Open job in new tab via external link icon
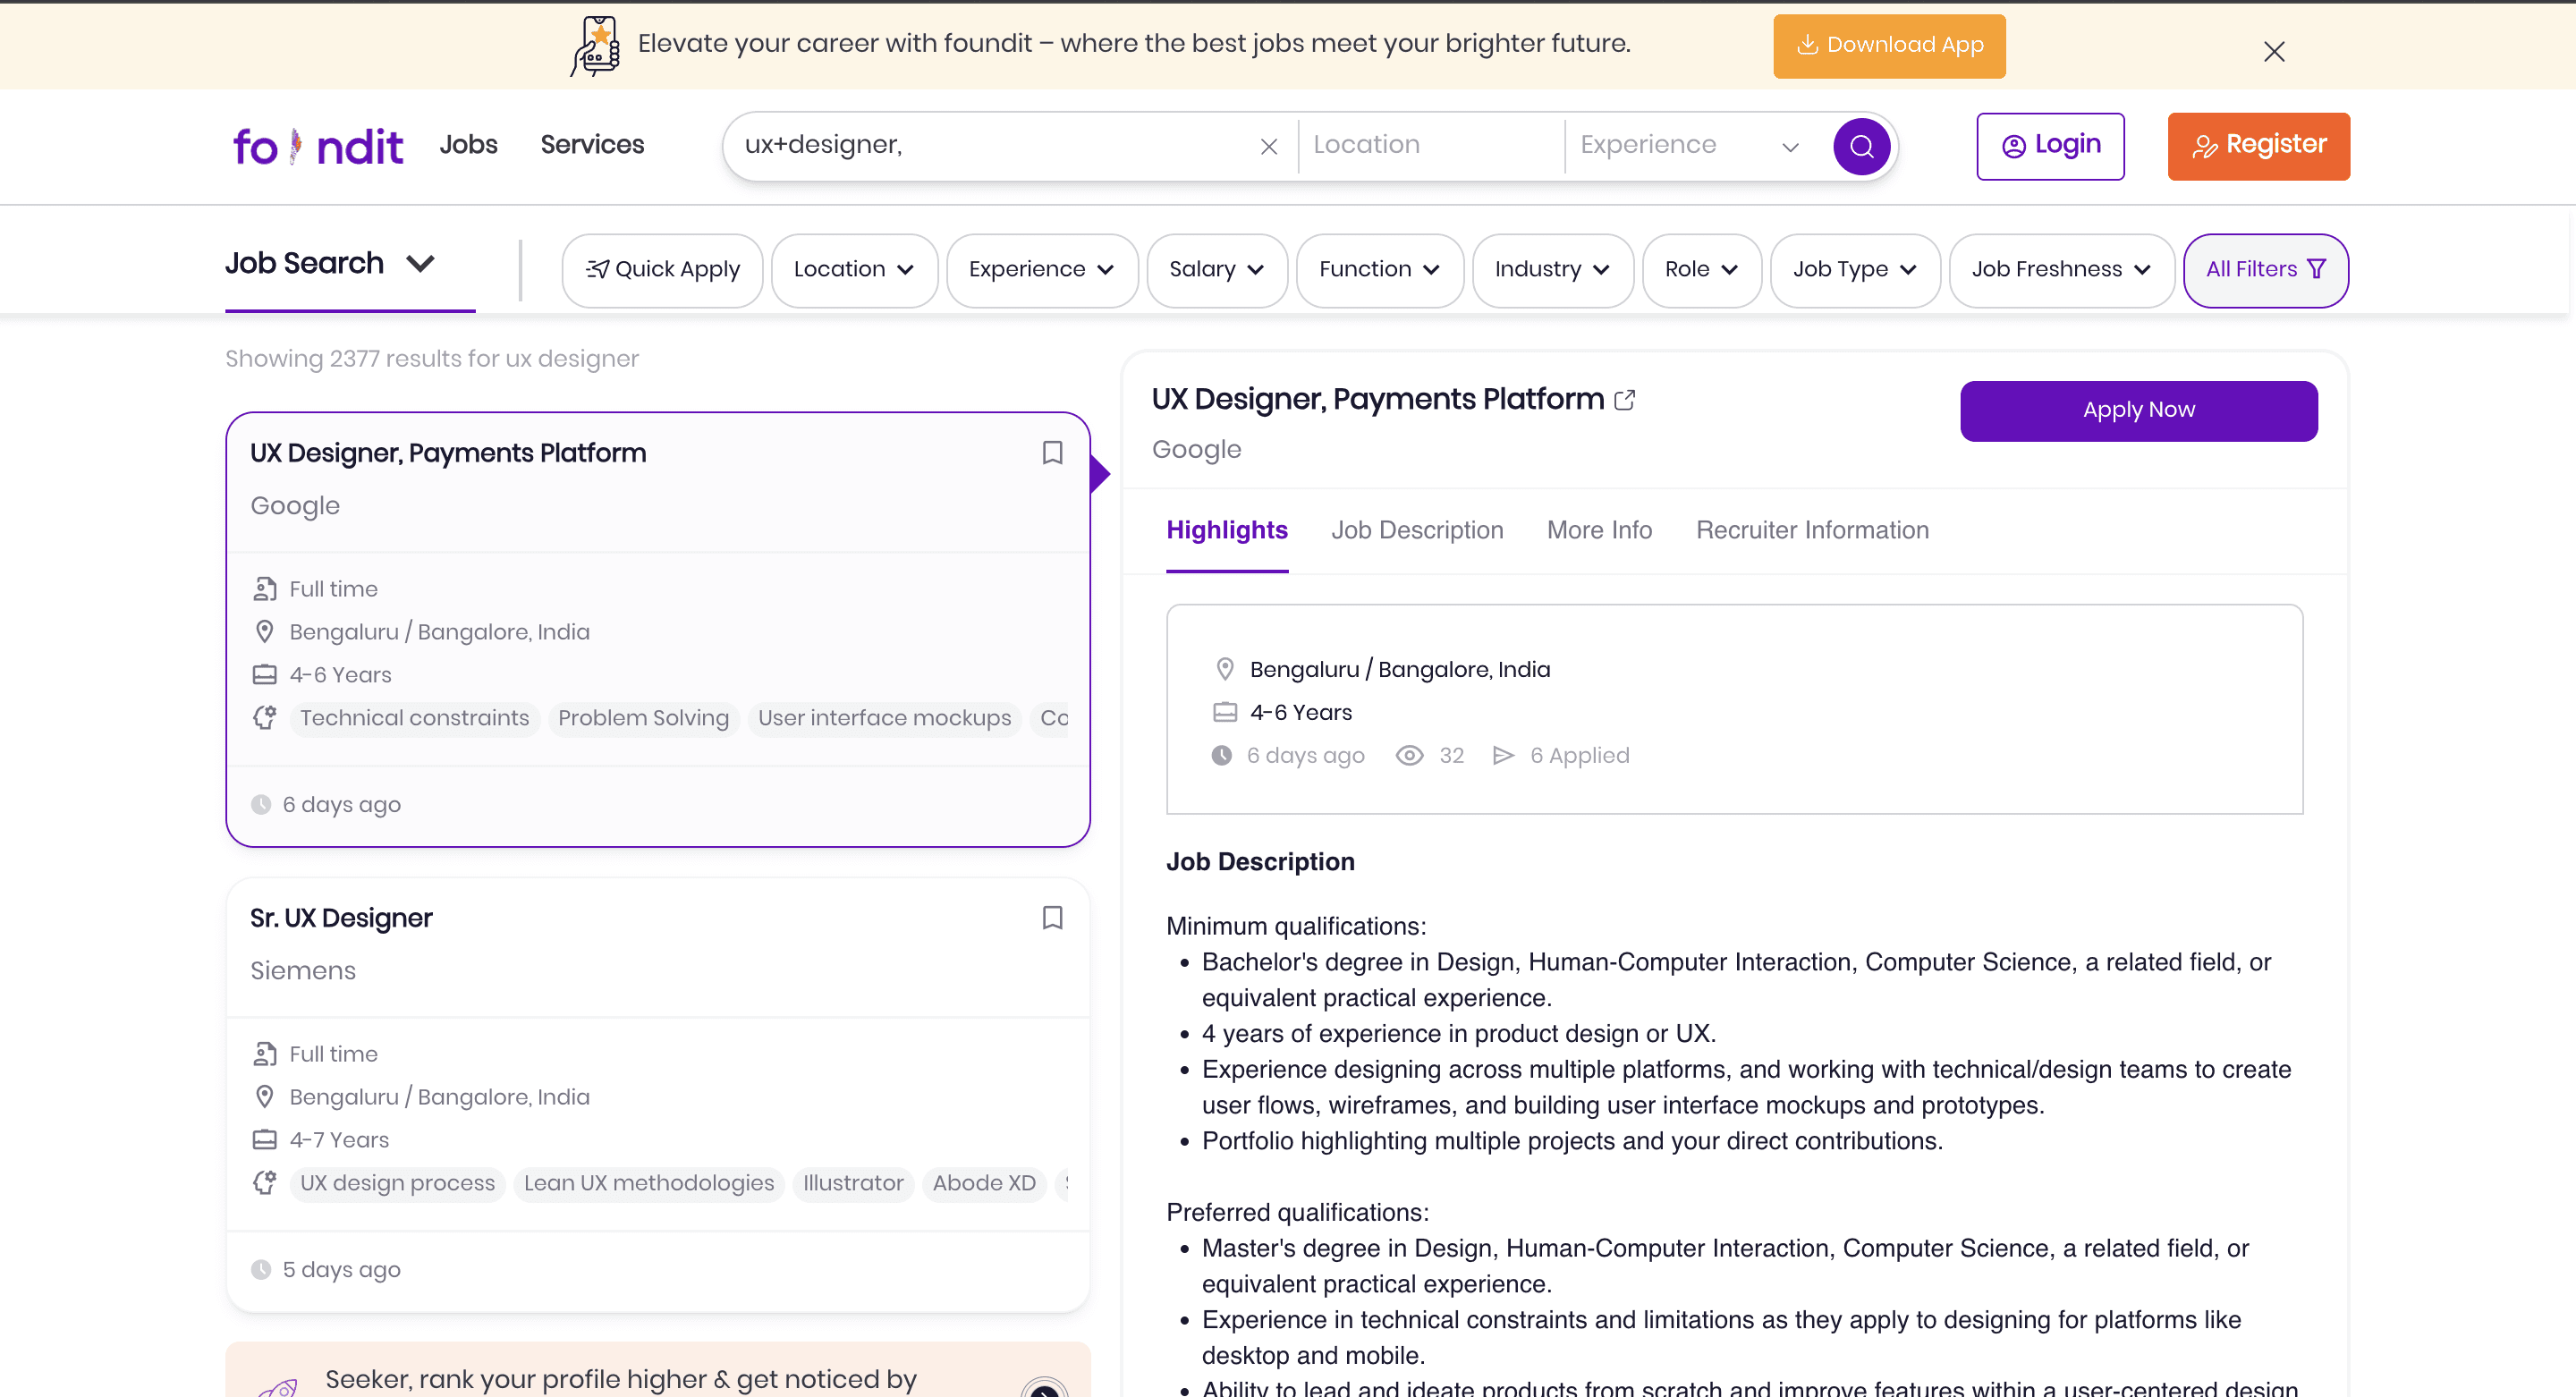The image size is (2576, 1397). point(1625,400)
